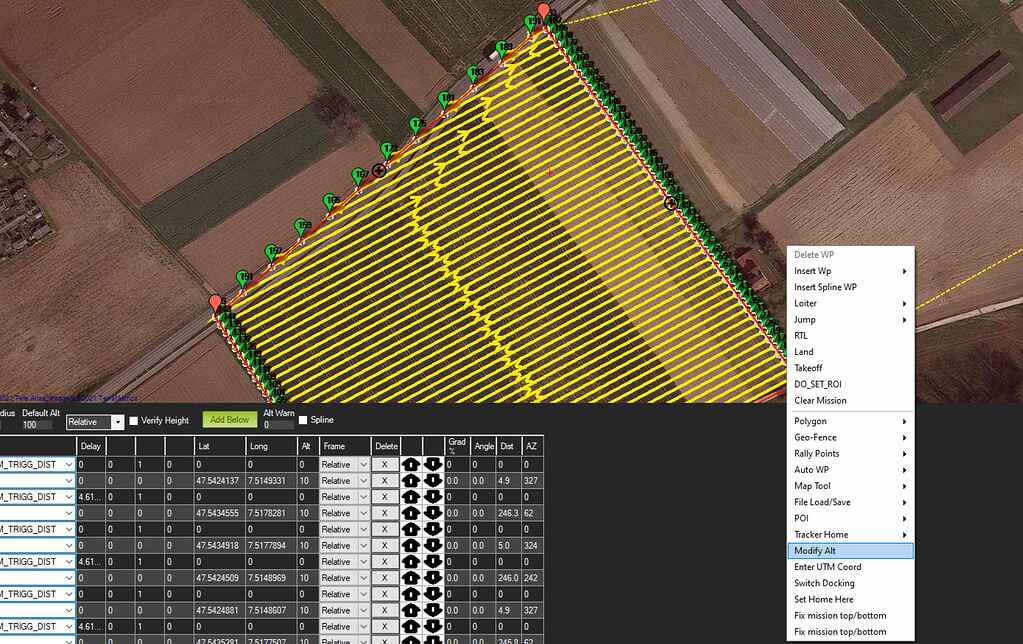Open the Relative altitude frame dropdown
The width and height of the screenshot is (1023, 644).
coord(94,420)
